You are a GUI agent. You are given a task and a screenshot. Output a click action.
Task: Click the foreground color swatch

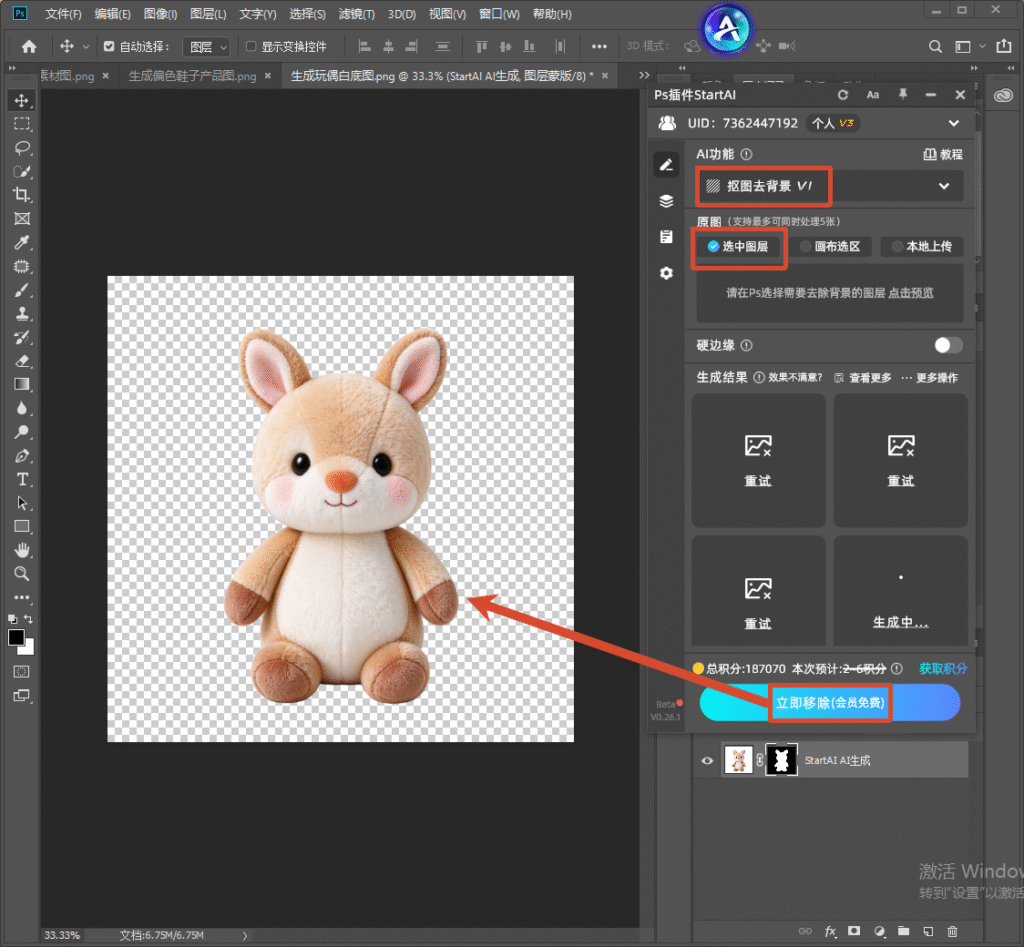coord(16,637)
